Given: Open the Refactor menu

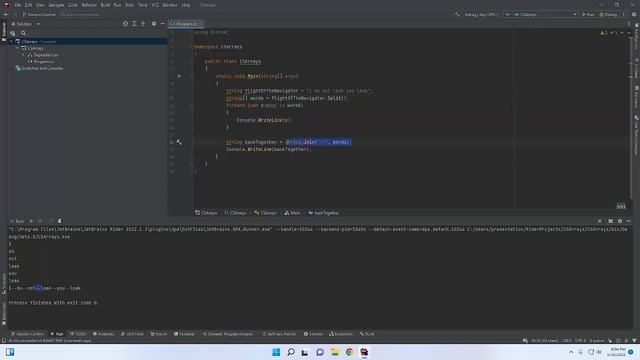Looking at the screenshot, I should [x=89, y=5].
